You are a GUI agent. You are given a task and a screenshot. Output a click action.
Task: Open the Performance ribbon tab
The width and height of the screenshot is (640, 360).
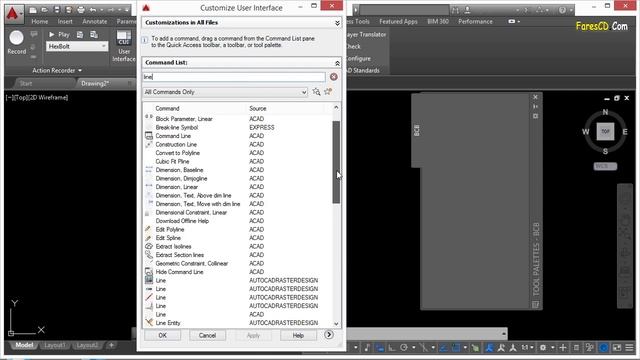click(x=475, y=22)
